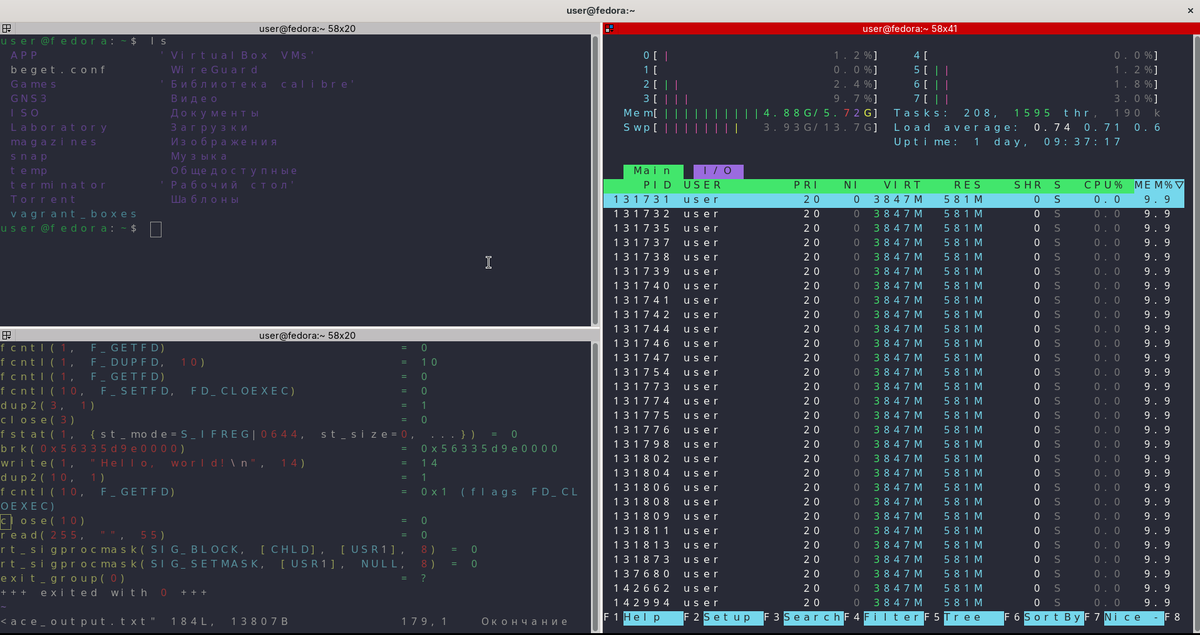Click the CPU 0 usage meter in htop
The height and width of the screenshot is (635, 1200).
point(760,56)
